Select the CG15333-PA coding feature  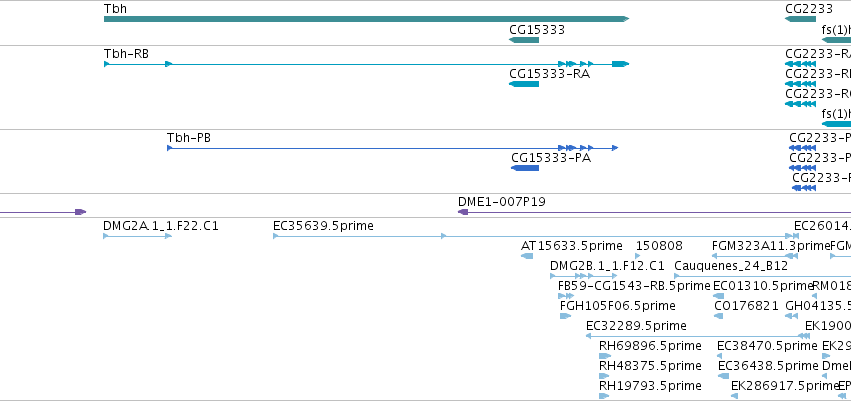(x=525, y=168)
